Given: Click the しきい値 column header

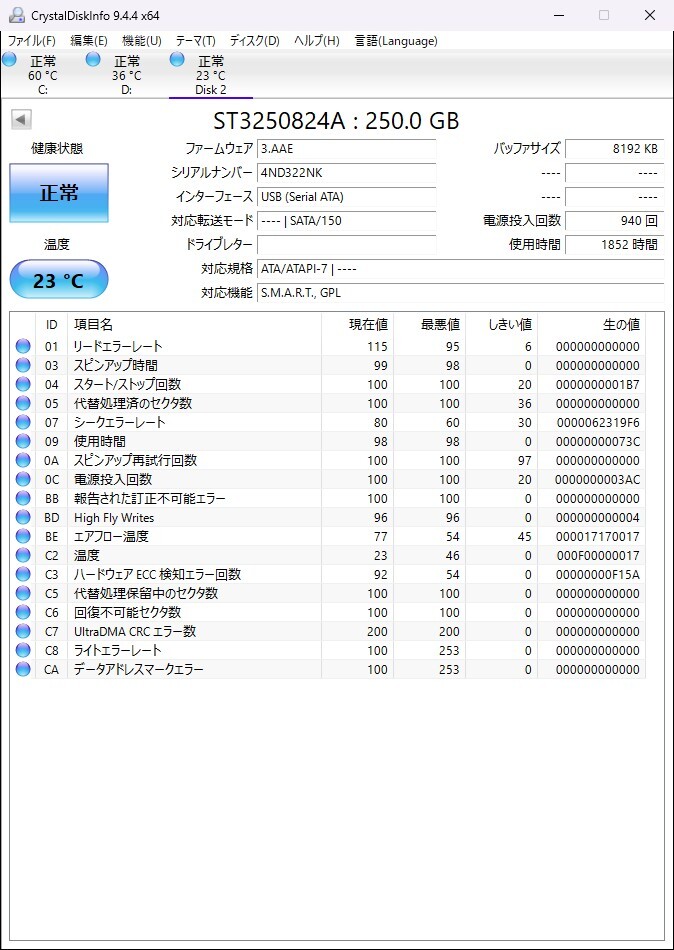Looking at the screenshot, I should [x=501, y=325].
